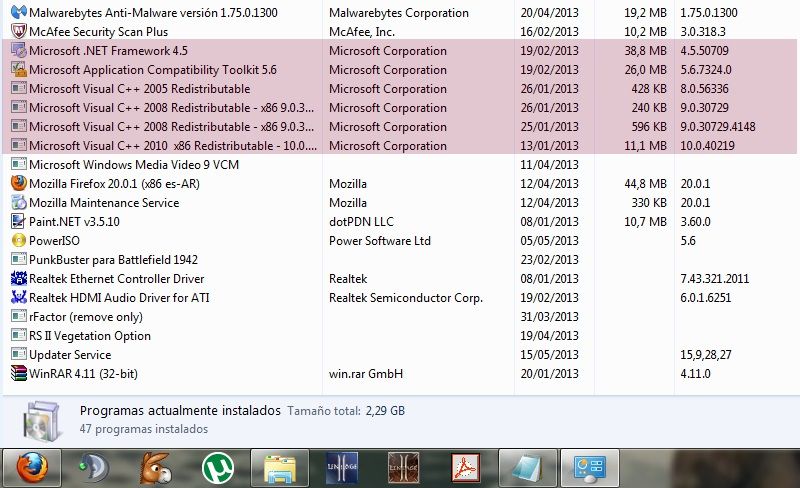Viewport: 800px width, 488px height.
Task: Open eMule donkey icon in taskbar
Action: 156,468
